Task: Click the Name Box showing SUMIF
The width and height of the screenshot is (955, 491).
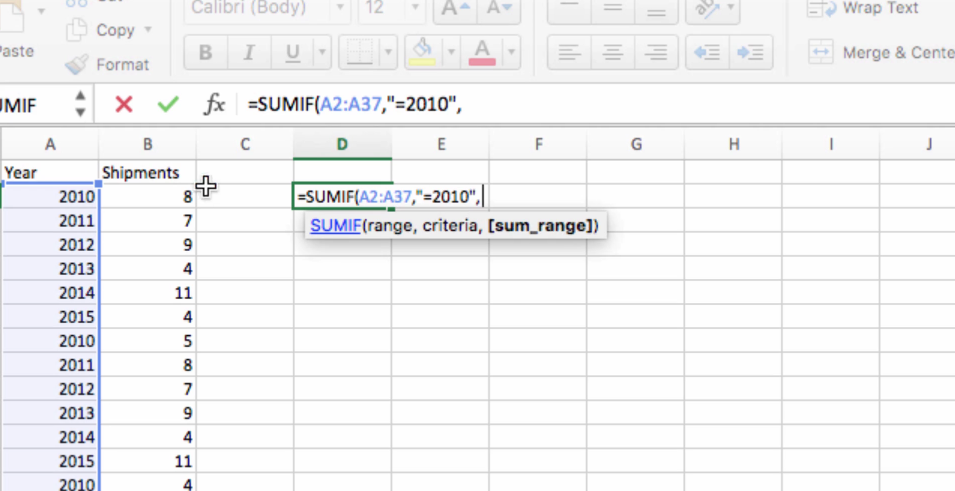Action: (x=33, y=105)
